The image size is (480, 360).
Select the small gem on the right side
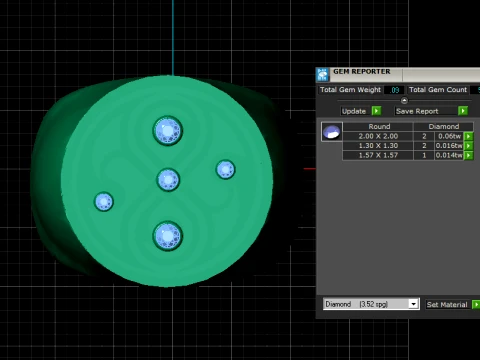click(226, 169)
